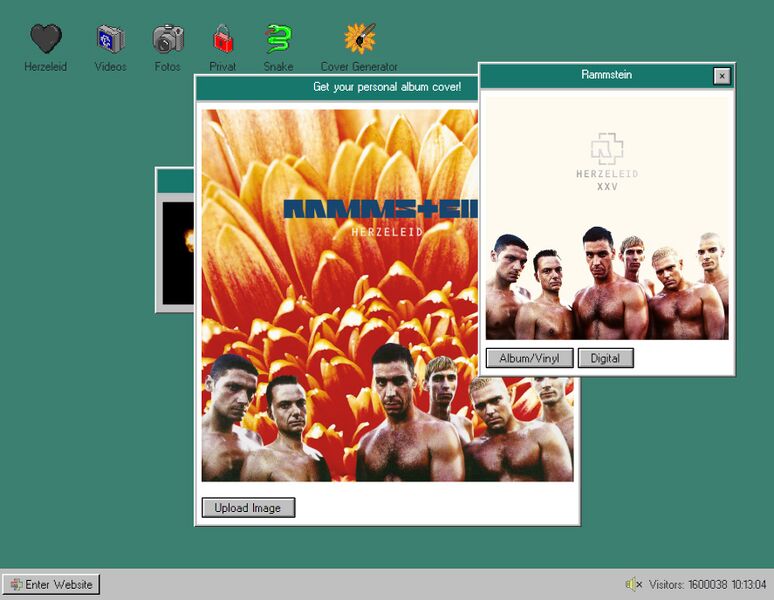Close the Rammstein window
This screenshot has height=600, width=774.
(x=721, y=76)
